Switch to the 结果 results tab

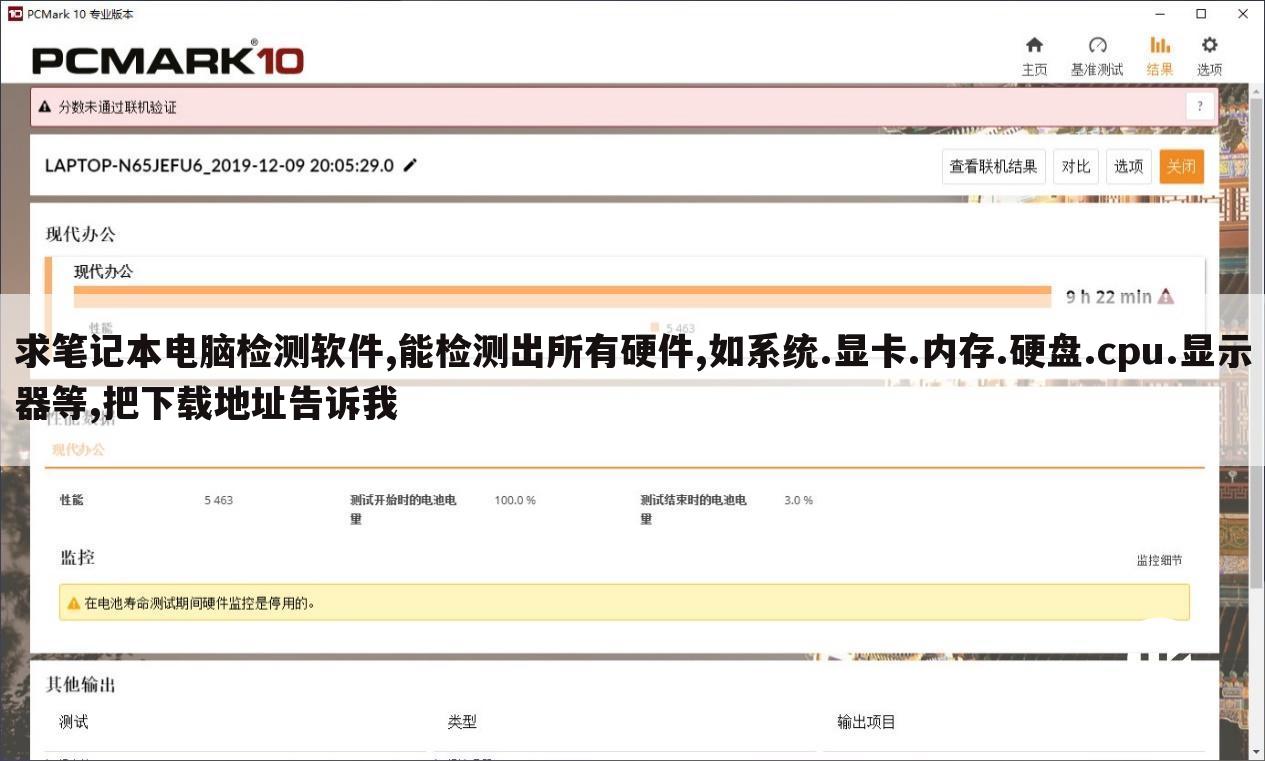pos(1159,45)
